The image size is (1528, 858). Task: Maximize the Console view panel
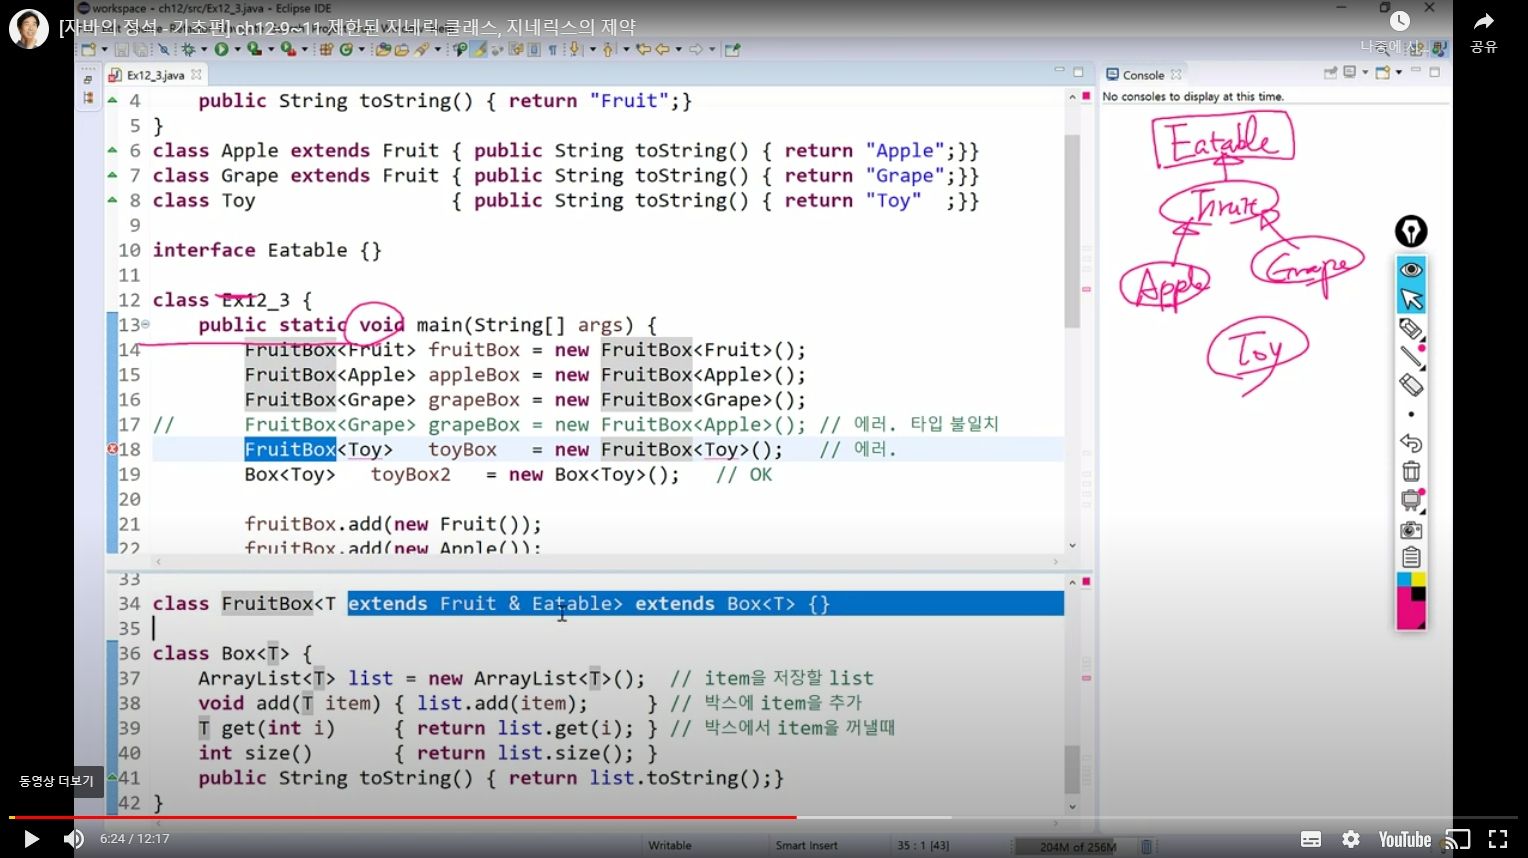(x=1434, y=72)
